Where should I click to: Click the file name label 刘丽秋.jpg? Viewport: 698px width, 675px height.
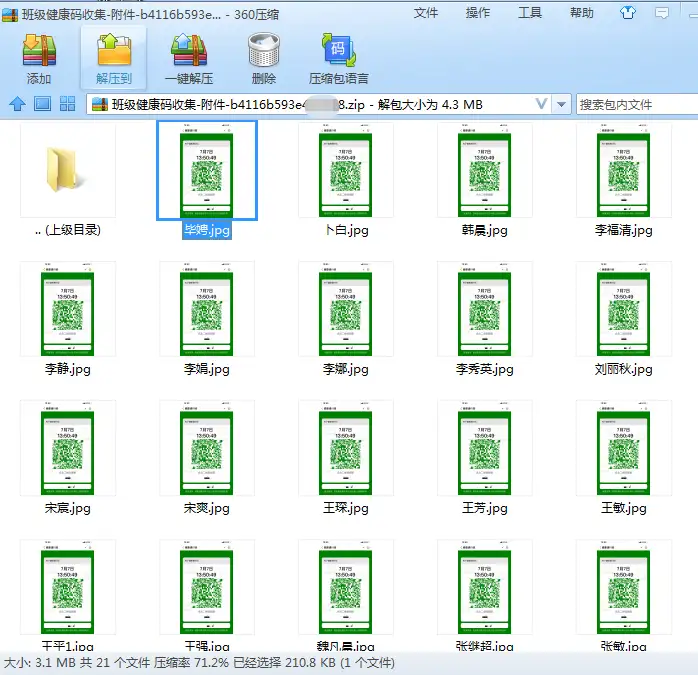tap(623, 369)
